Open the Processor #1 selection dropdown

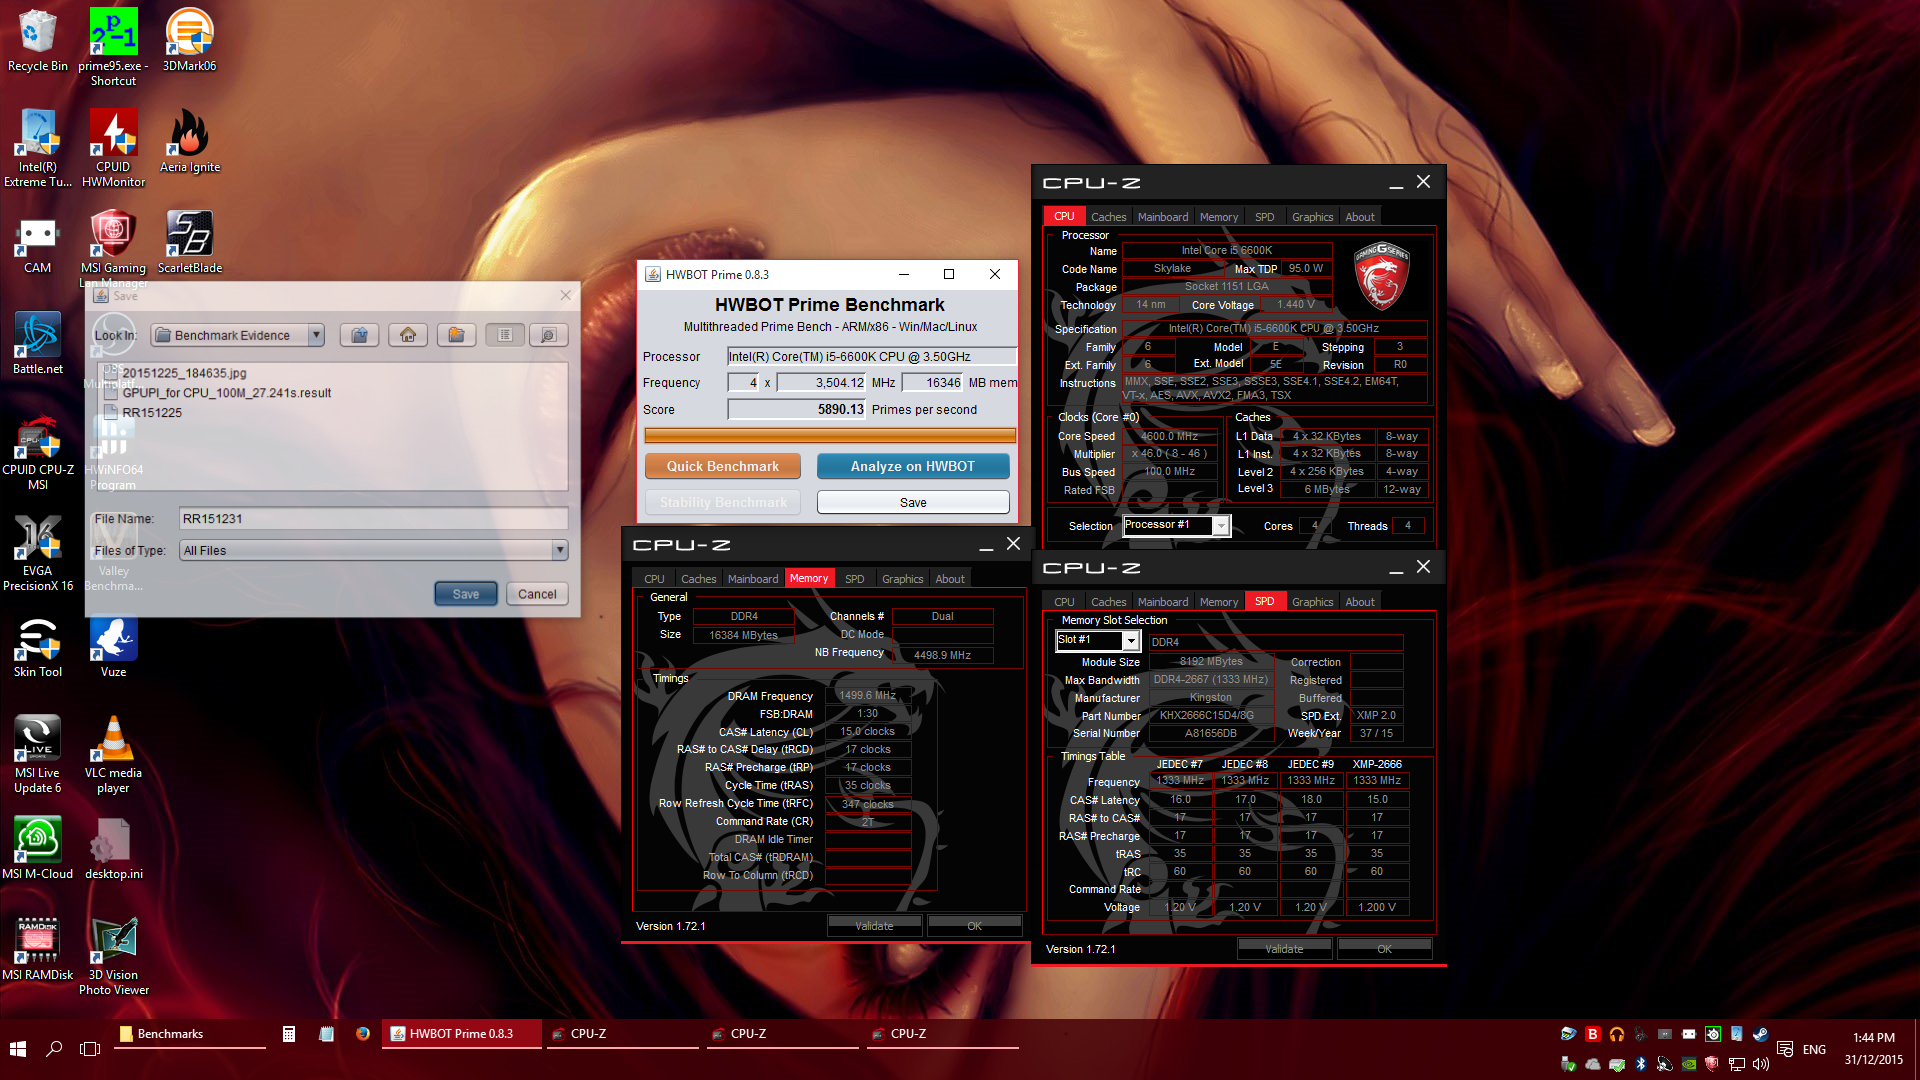pos(1220,526)
